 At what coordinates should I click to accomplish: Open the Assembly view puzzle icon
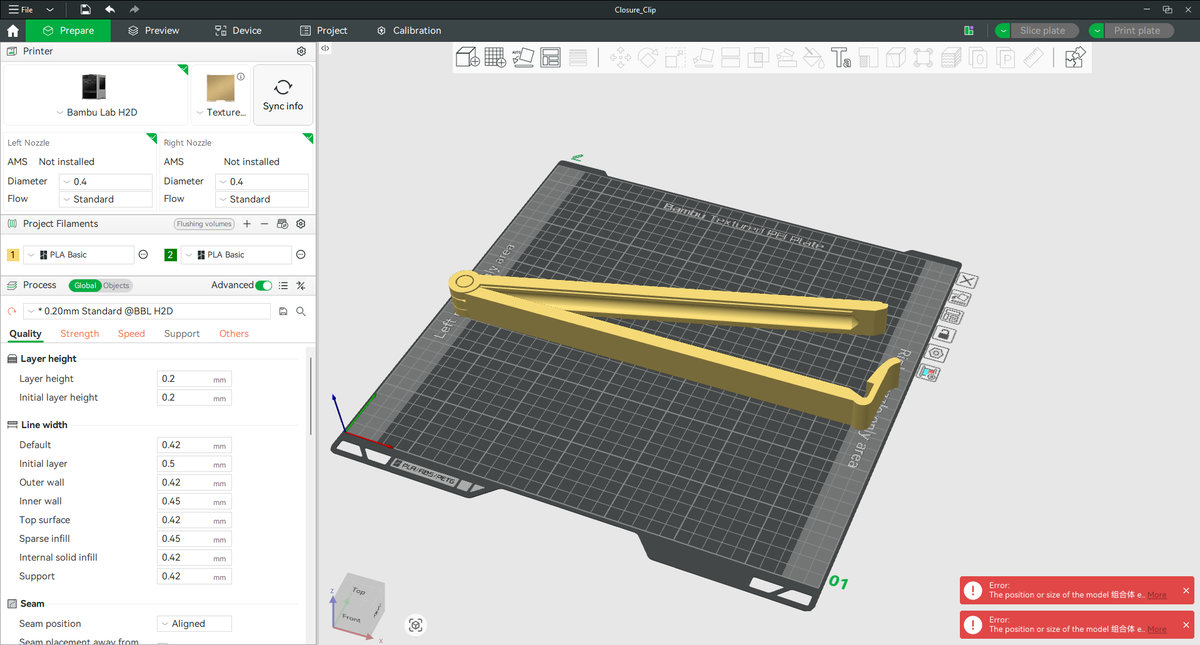[x=1075, y=58]
